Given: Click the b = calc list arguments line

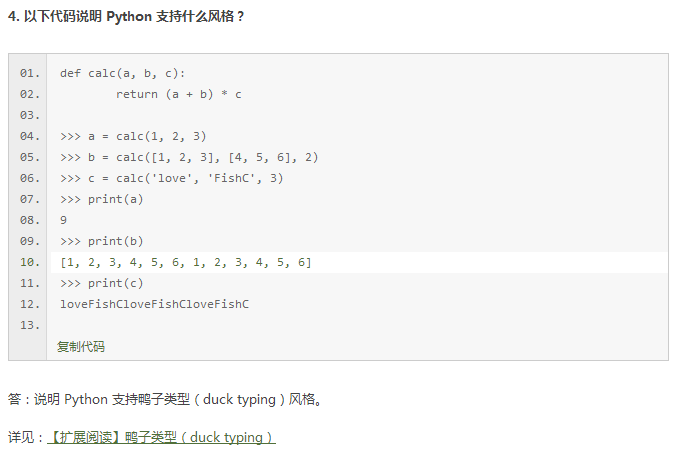Looking at the screenshot, I should click(189, 157).
